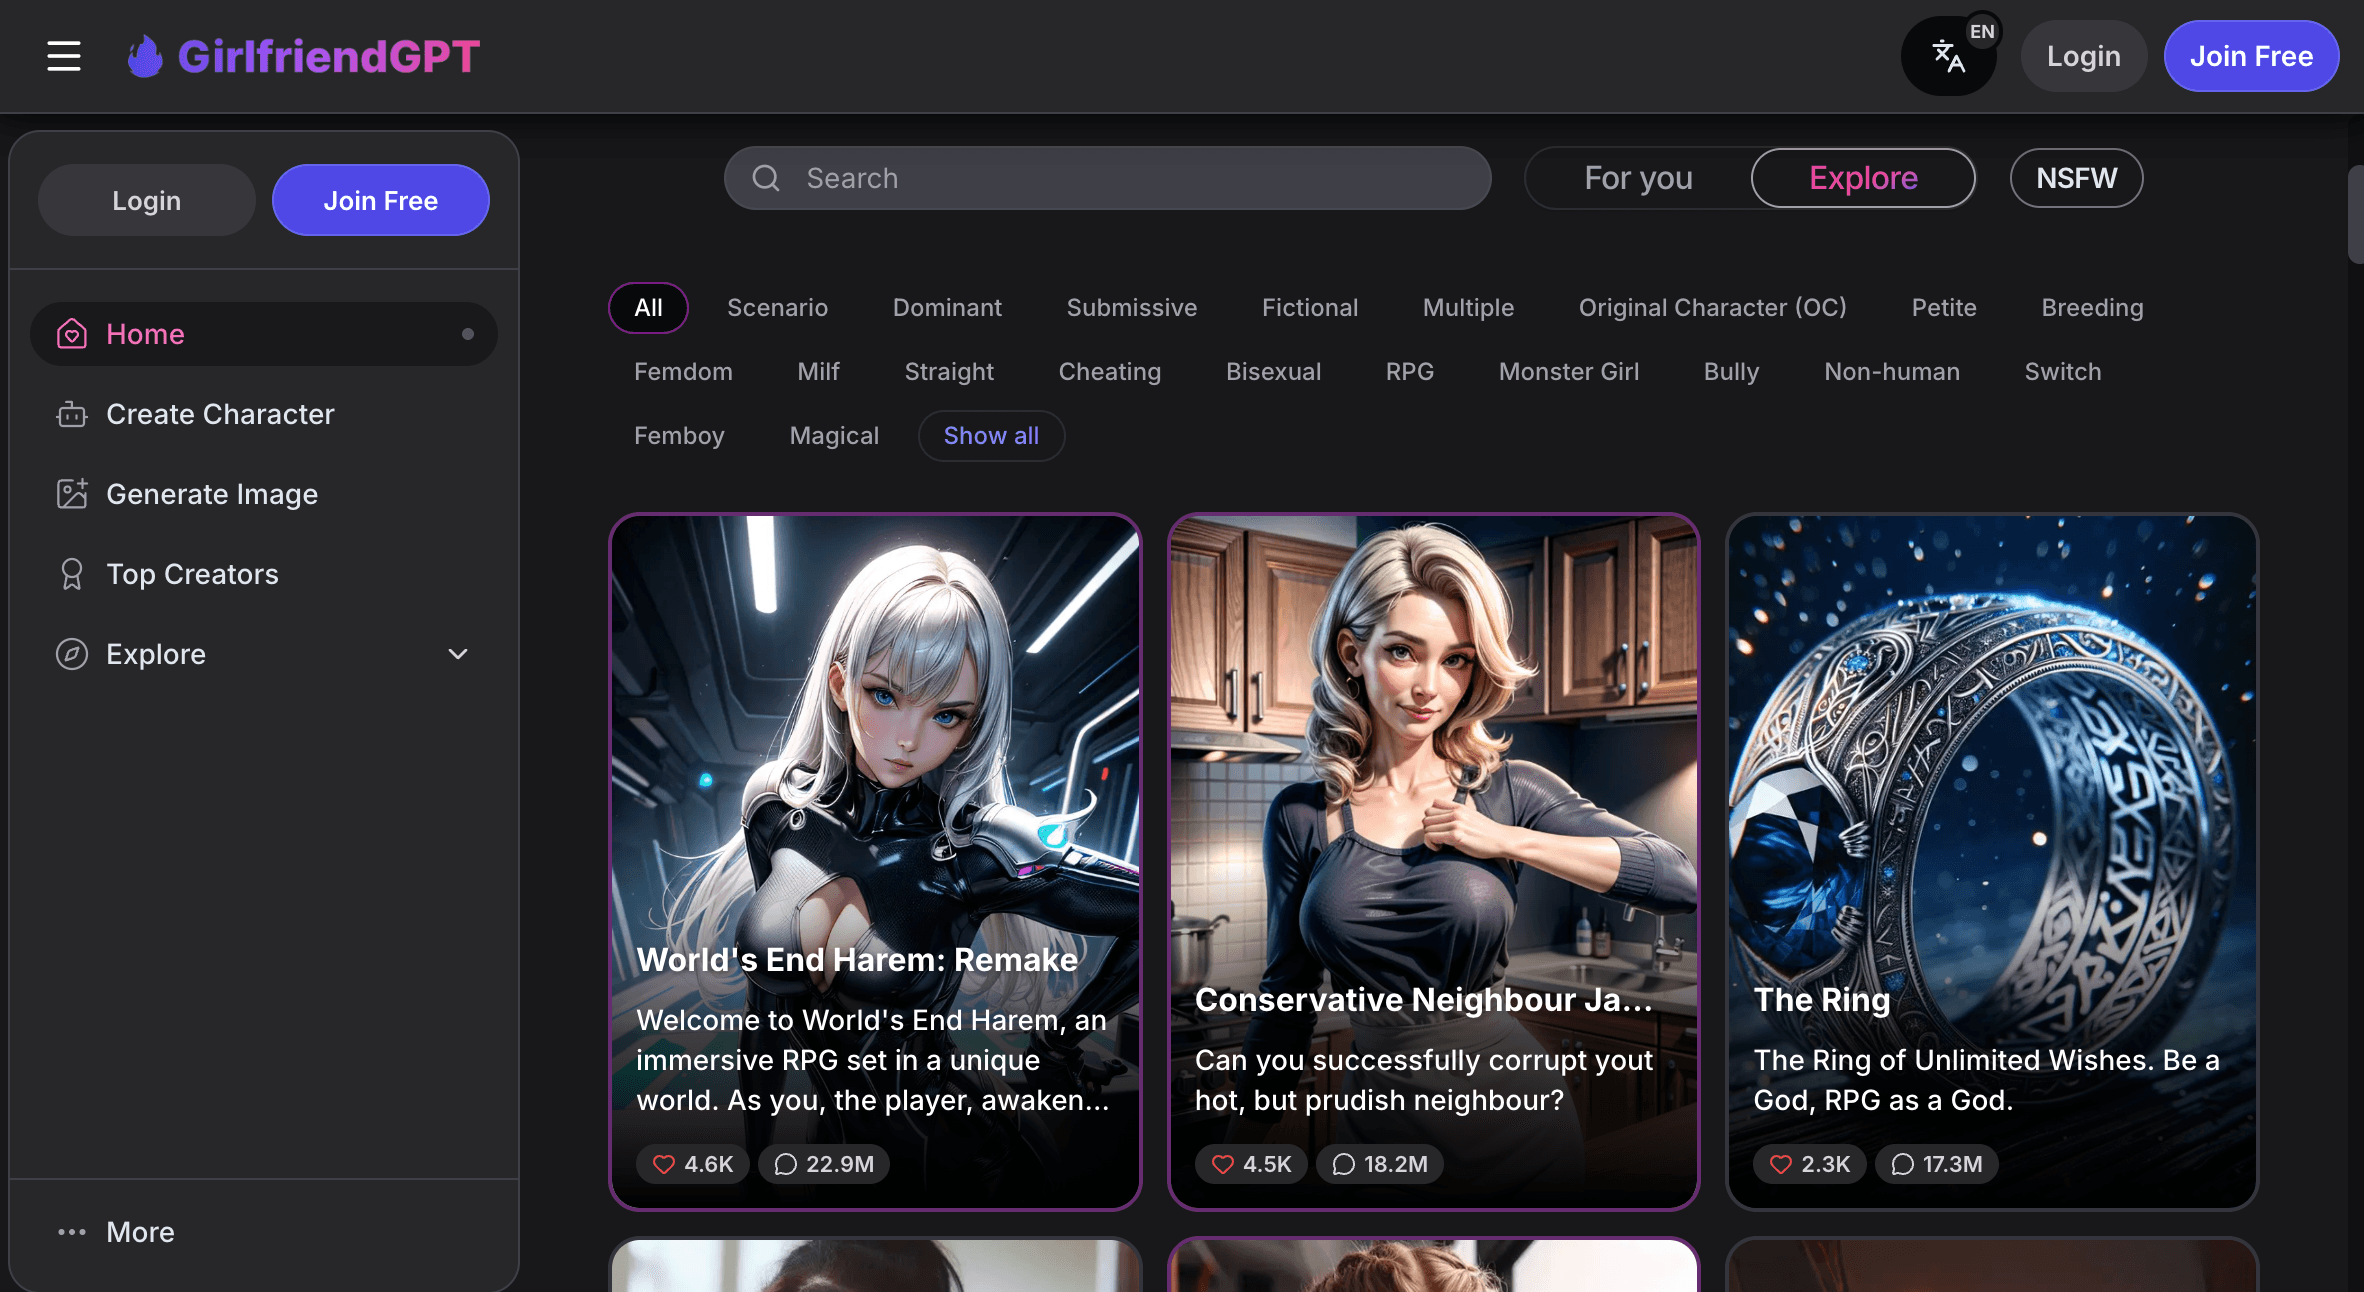Filter by the Non-human tag
This screenshot has width=2364, height=1292.
(1892, 372)
